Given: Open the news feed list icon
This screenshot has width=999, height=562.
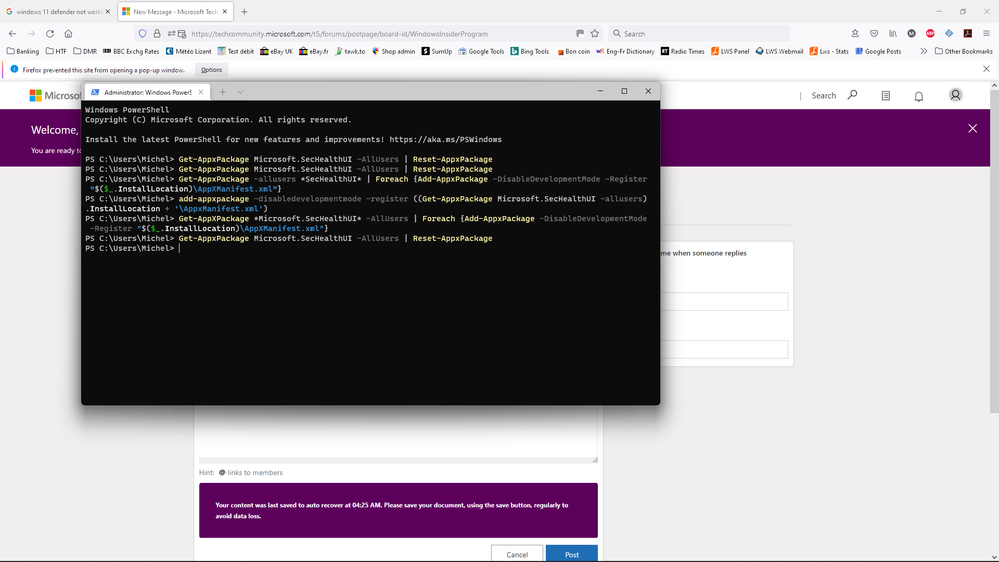Looking at the screenshot, I should 886,96.
